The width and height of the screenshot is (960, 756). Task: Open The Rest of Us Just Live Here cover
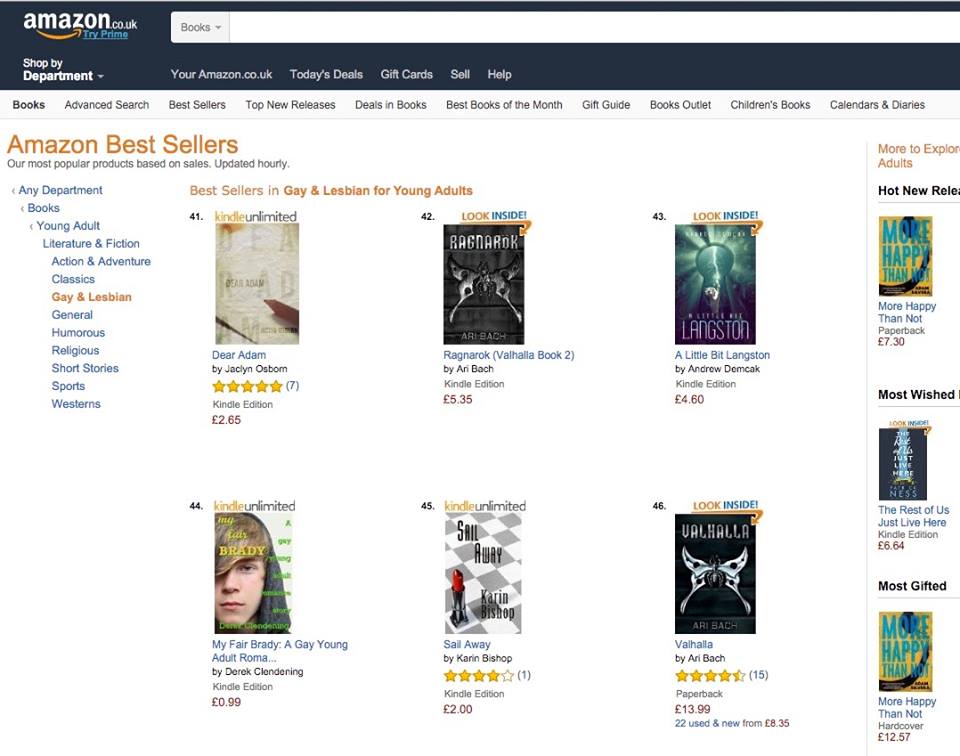(x=903, y=463)
